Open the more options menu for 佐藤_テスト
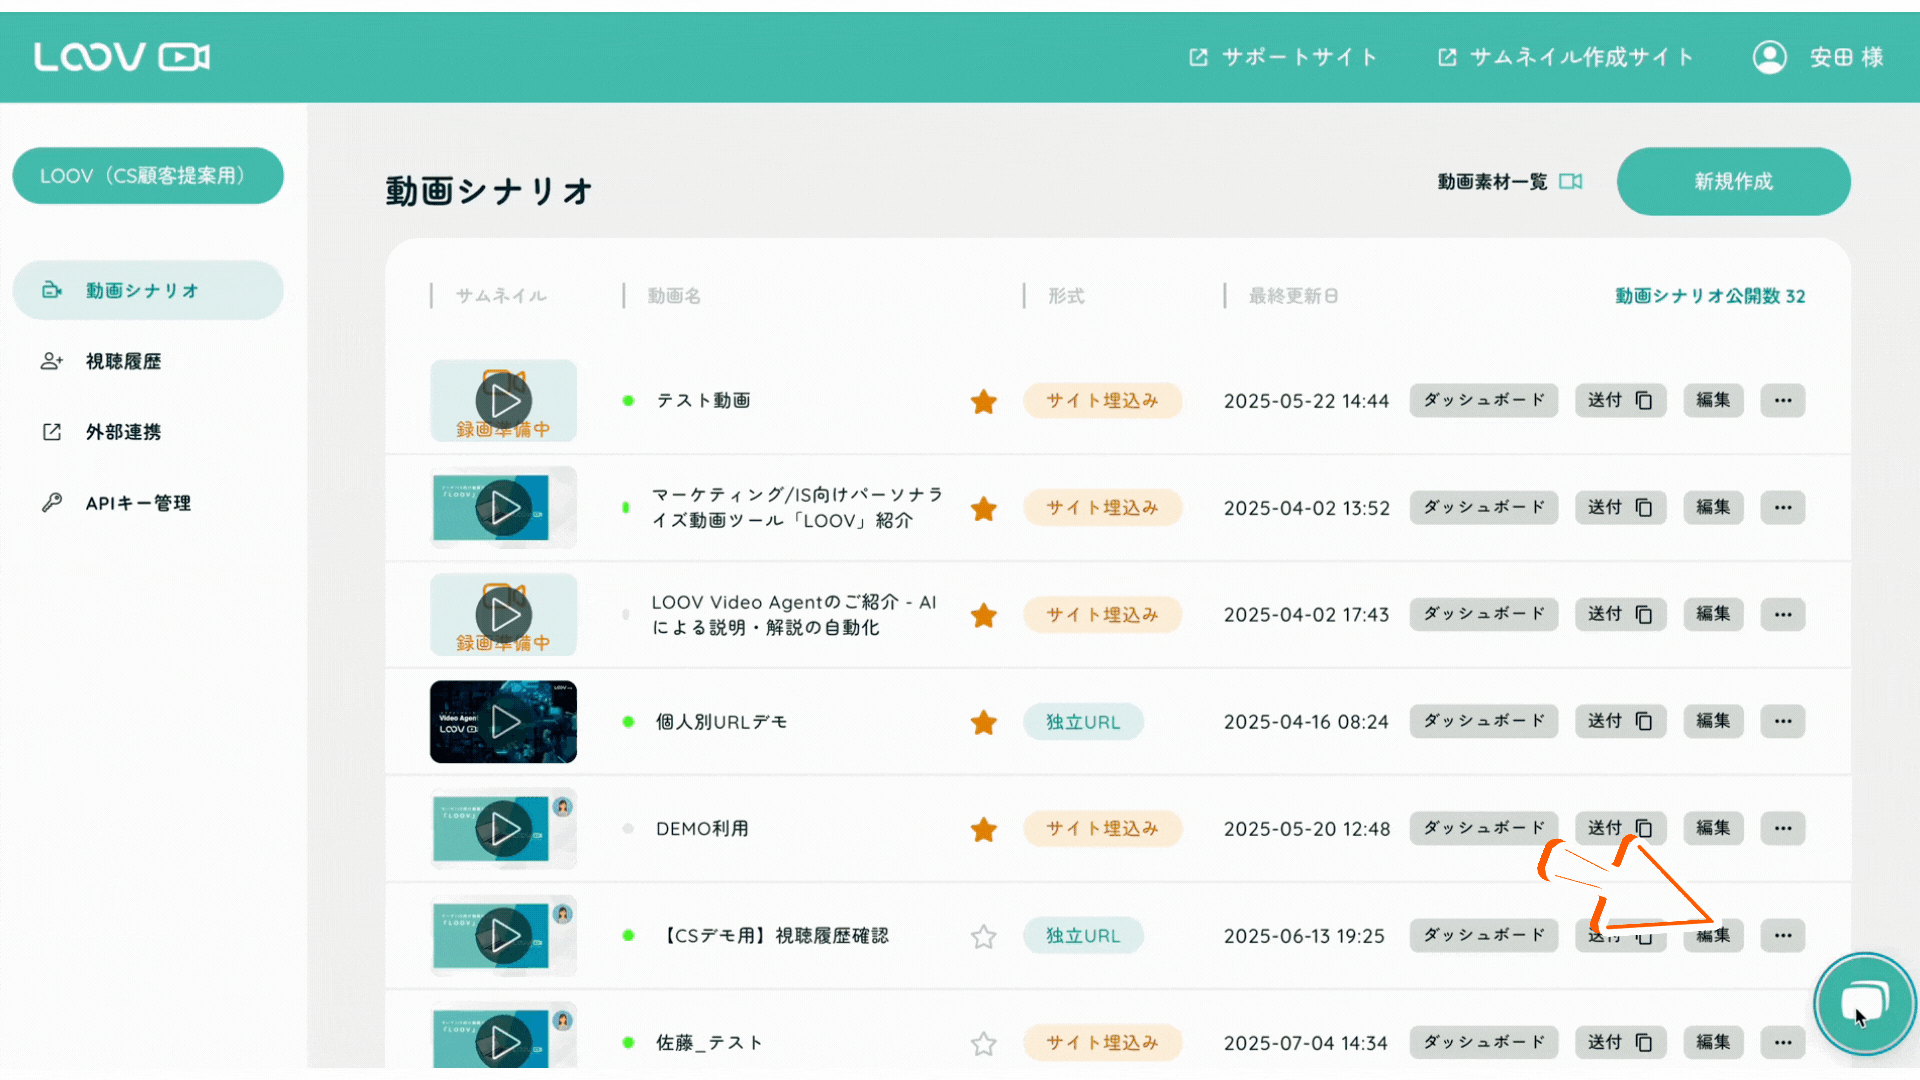This screenshot has height=1080, width=1920. pos(1783,1042)
